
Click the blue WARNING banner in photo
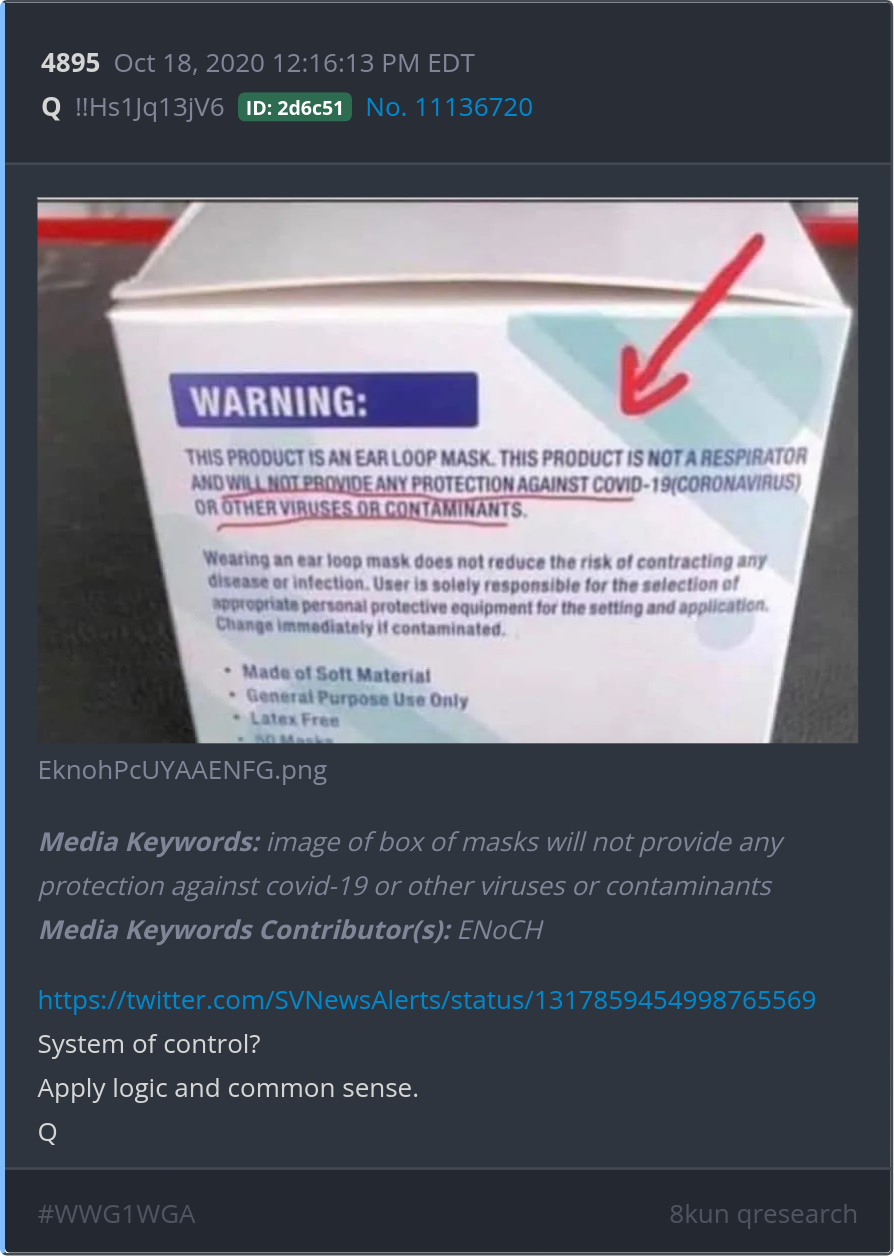(x=323, y=400)
